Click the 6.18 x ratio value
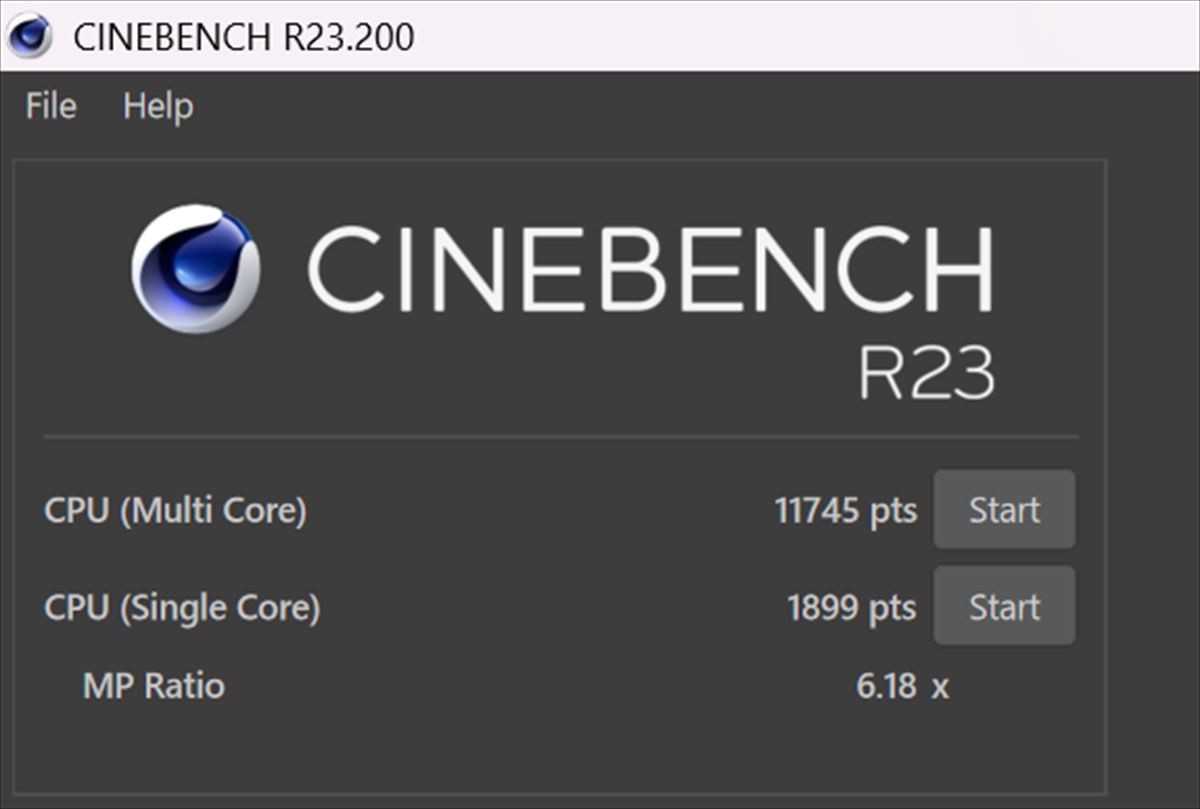 [902, 686]
